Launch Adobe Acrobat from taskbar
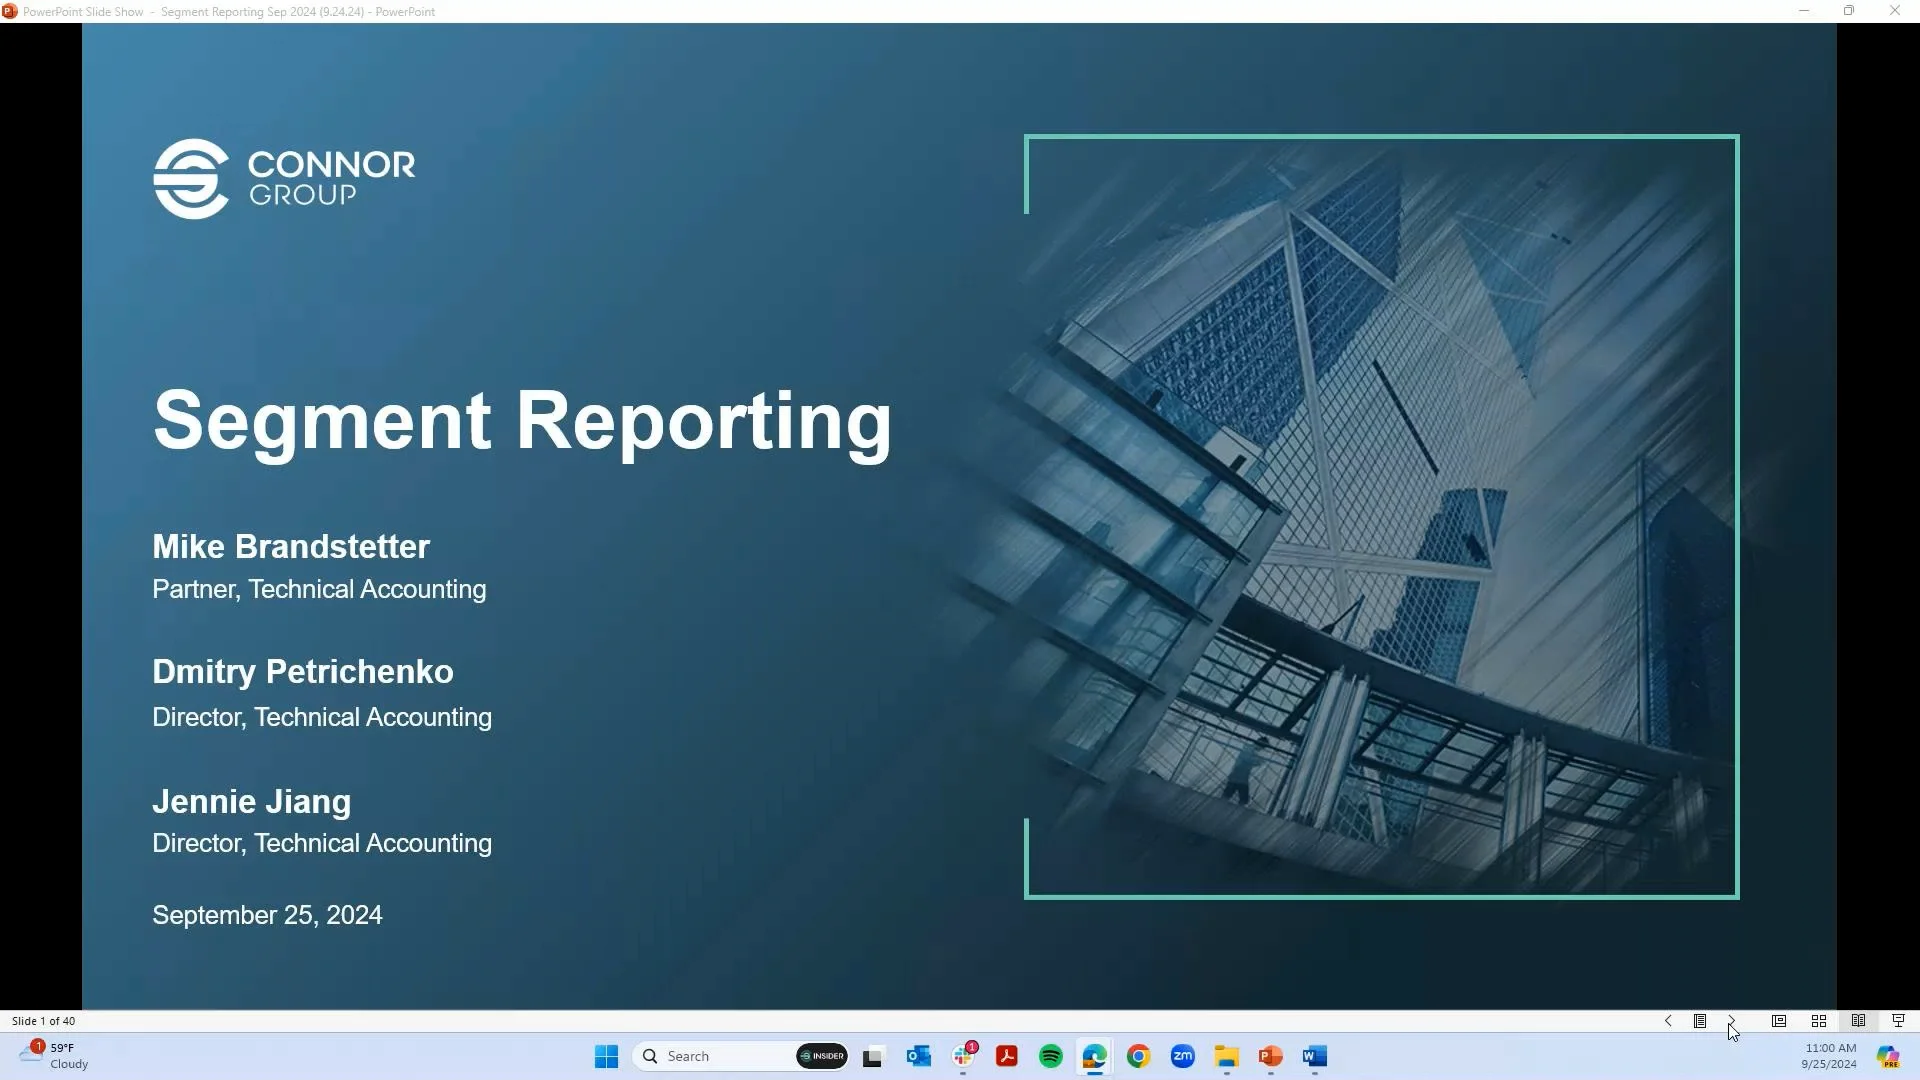1920x1080 pixels. coord(1007,1056)
